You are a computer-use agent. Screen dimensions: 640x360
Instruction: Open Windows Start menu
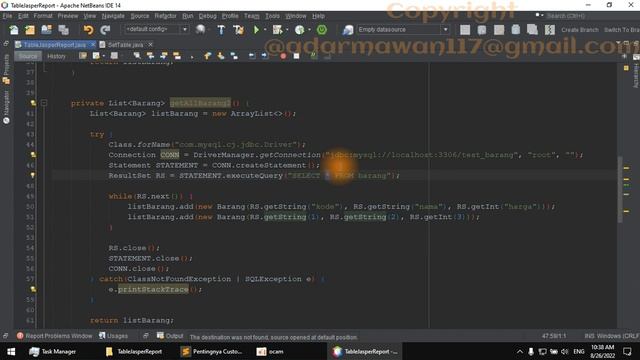[x=11, y=351]
